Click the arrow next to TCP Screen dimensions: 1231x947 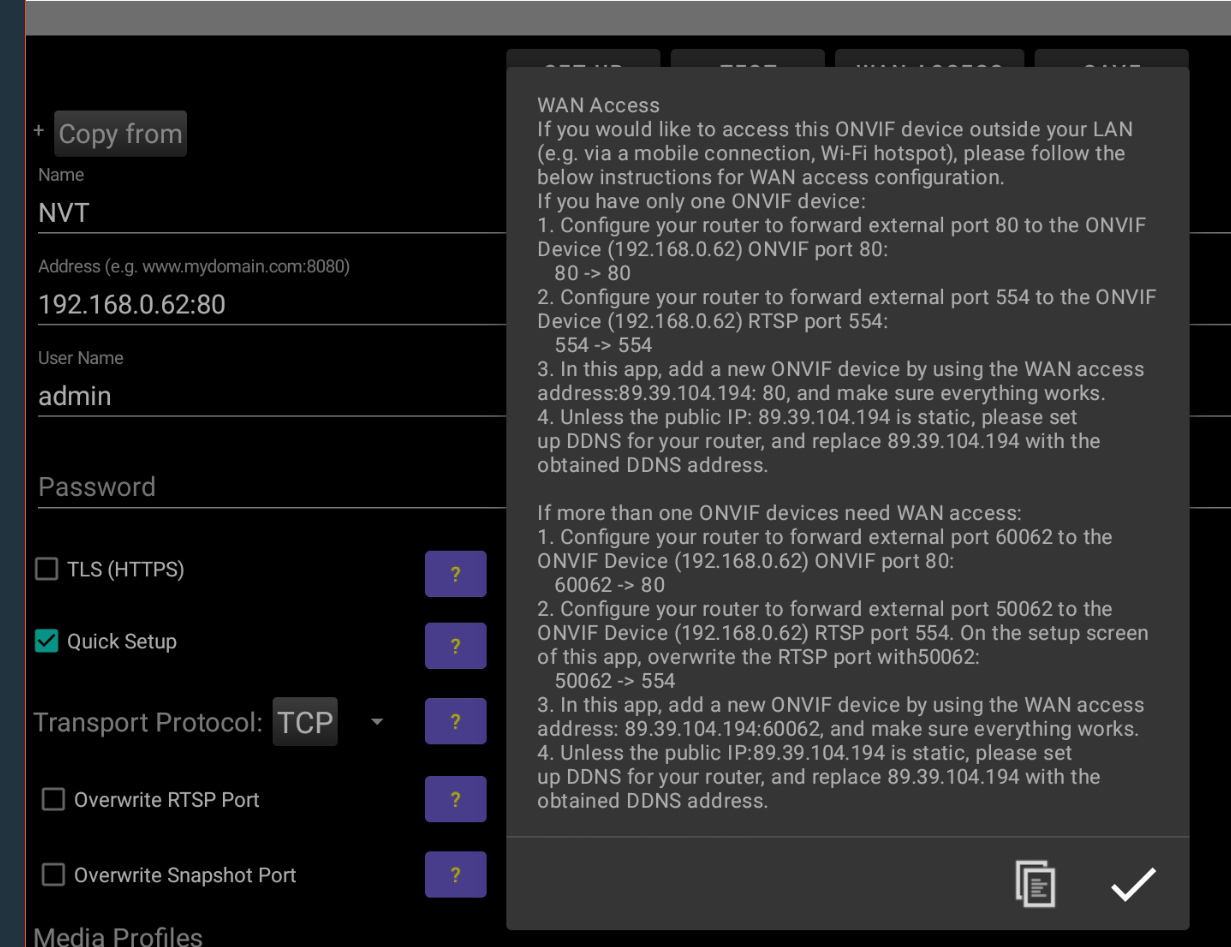pyautogui.click(x=377, y=722)
